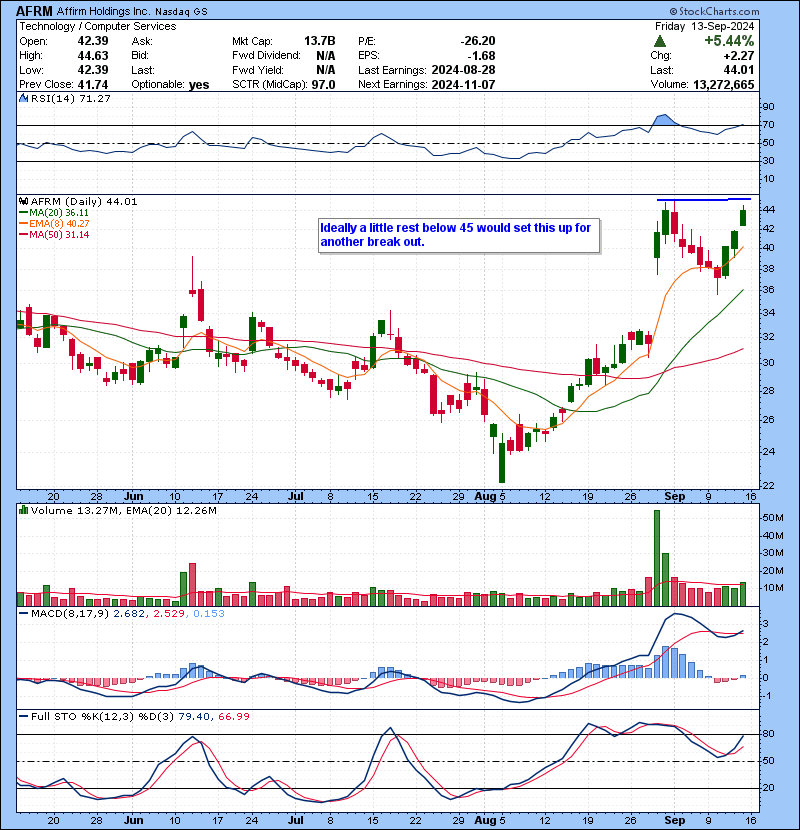Click the Prev Close value 41.74
800x830 pixels.
pyautogui.click(x=93, y=85)
